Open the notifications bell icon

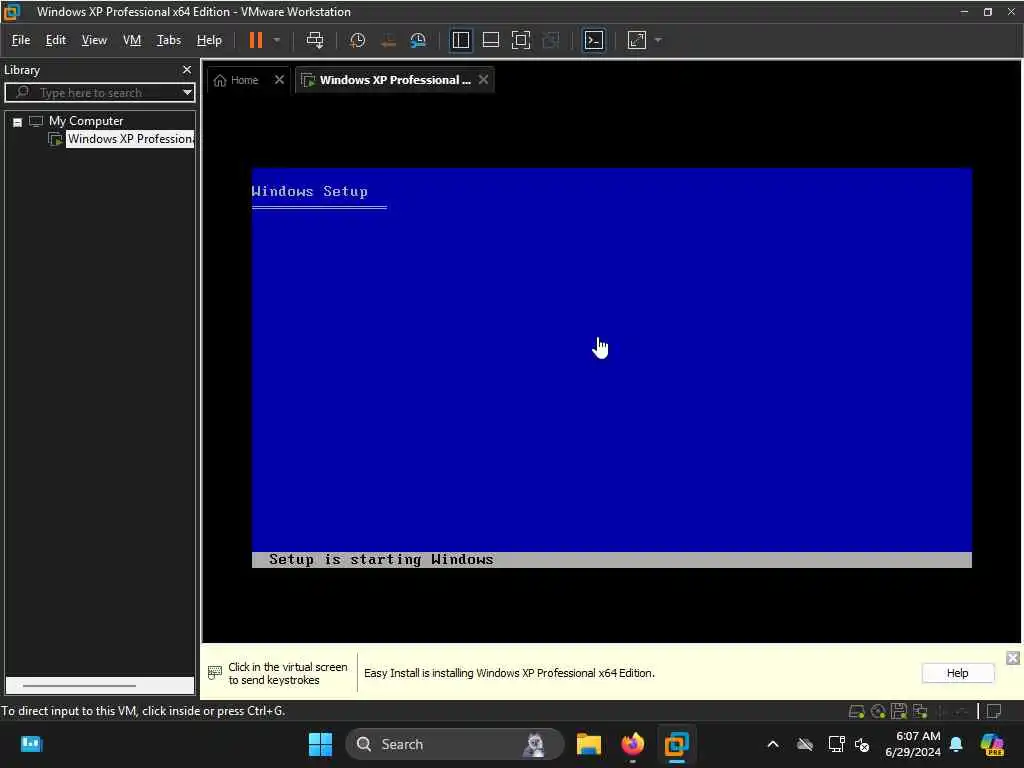point(956,744)
